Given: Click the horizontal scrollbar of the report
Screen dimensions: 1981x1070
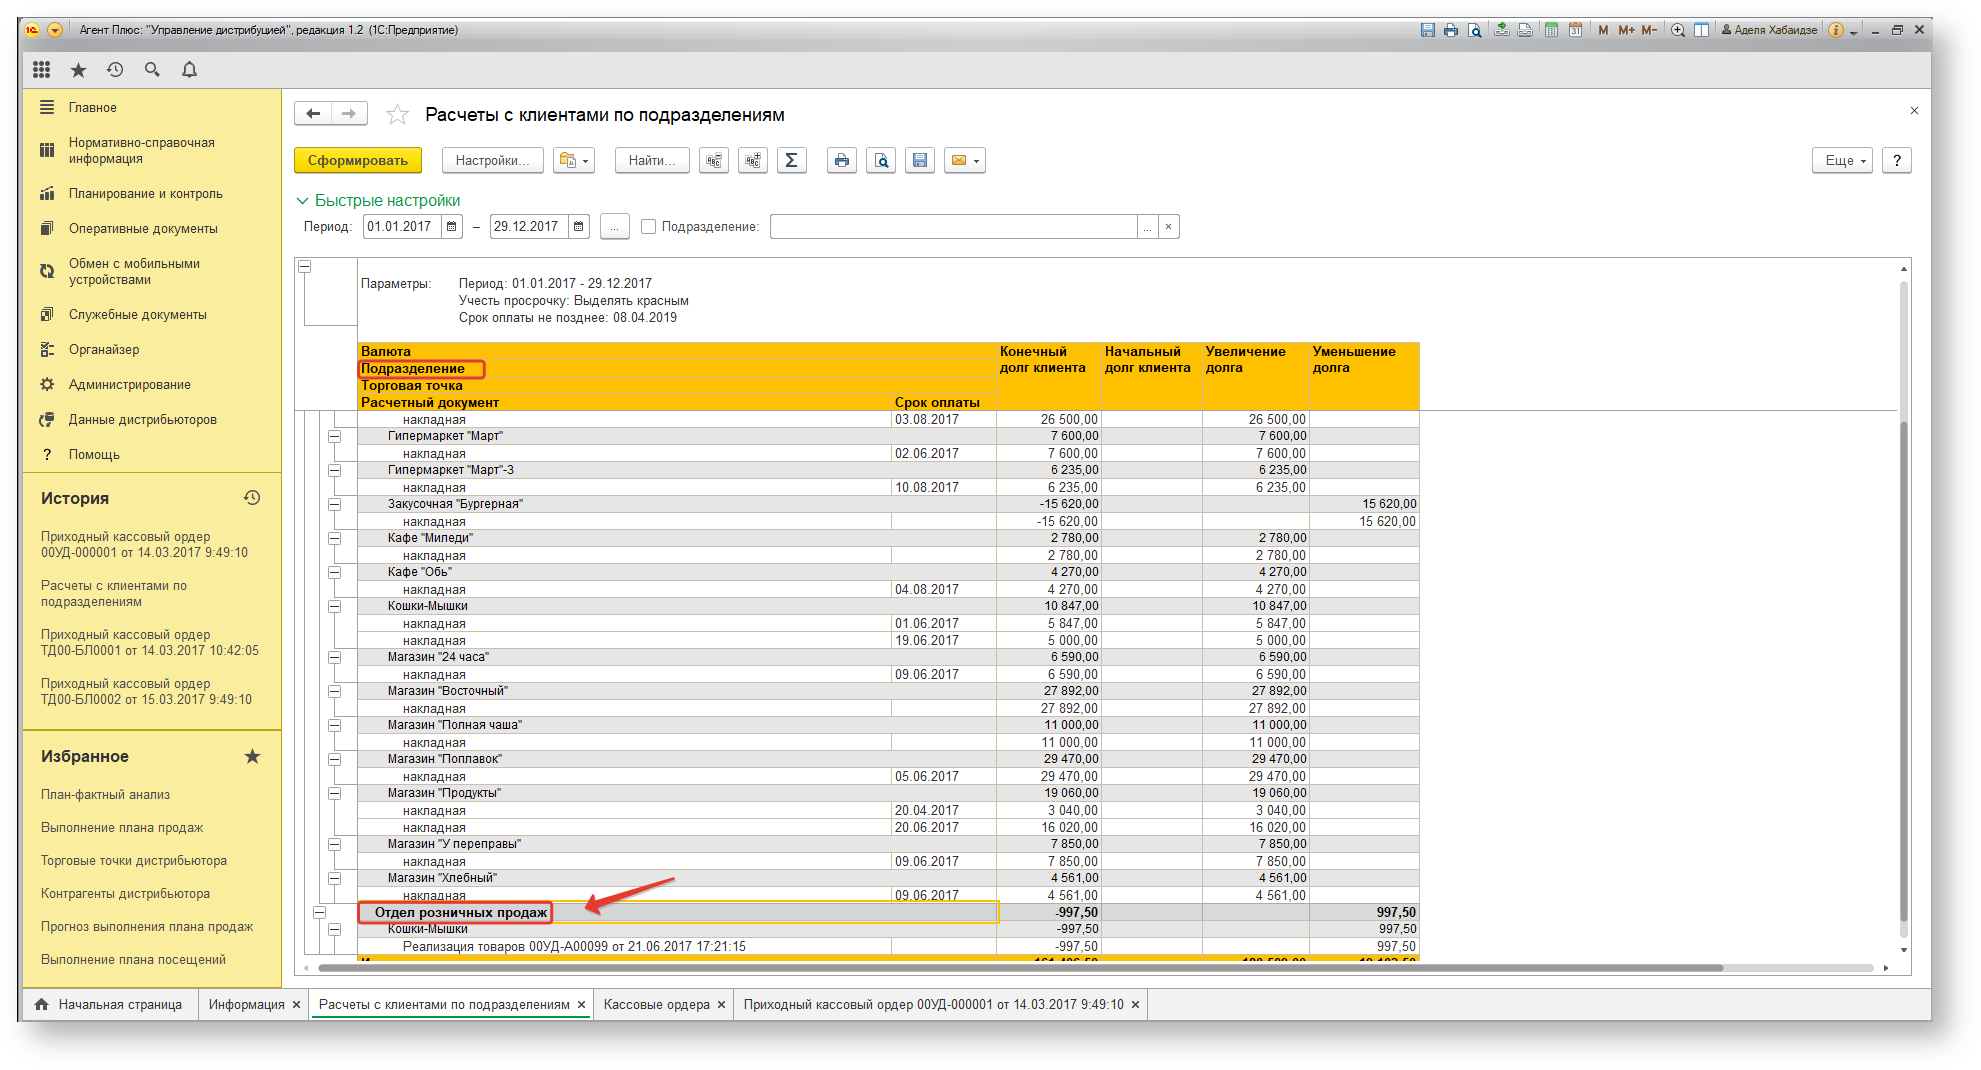Looking at the screenshot, I should coord(1020,968).
